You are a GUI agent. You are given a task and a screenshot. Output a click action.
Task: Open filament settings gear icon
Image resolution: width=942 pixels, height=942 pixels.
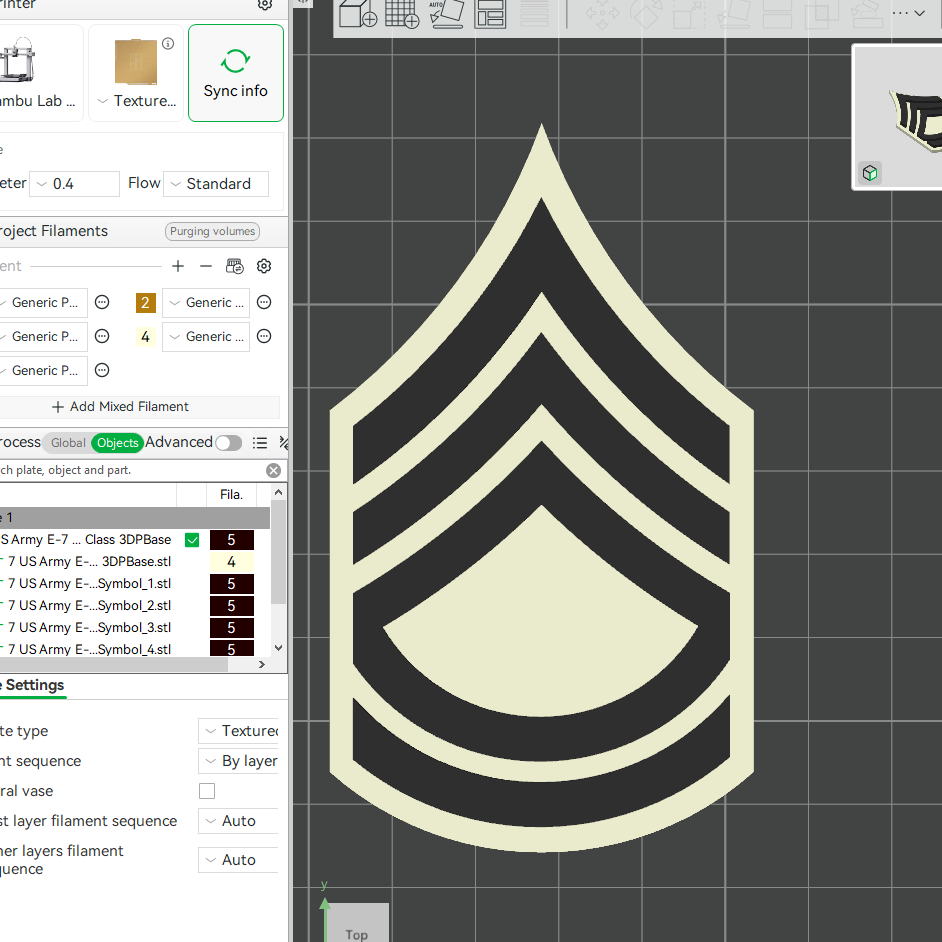(x=264, y=266)
